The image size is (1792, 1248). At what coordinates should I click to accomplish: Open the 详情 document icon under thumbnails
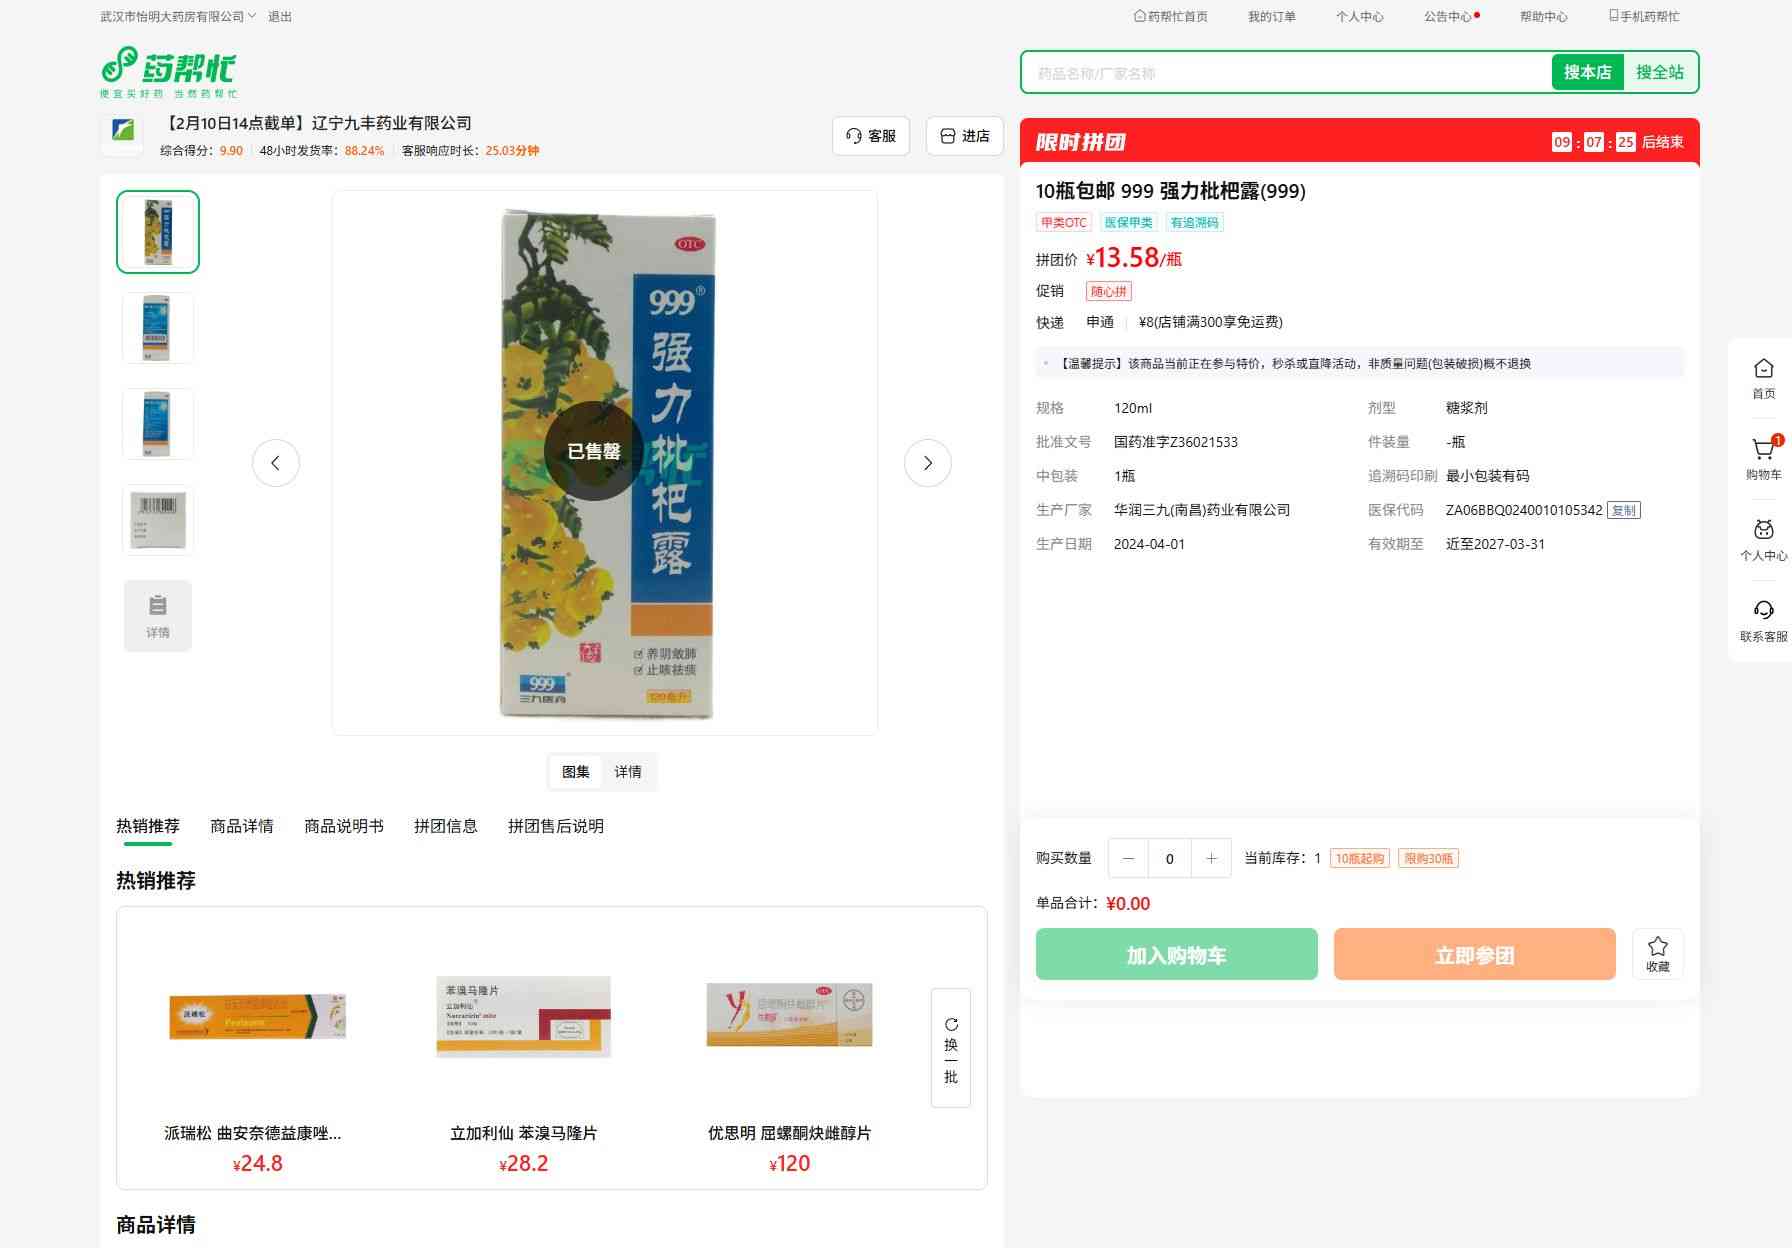pyautogui.click(x=158, y=616)
